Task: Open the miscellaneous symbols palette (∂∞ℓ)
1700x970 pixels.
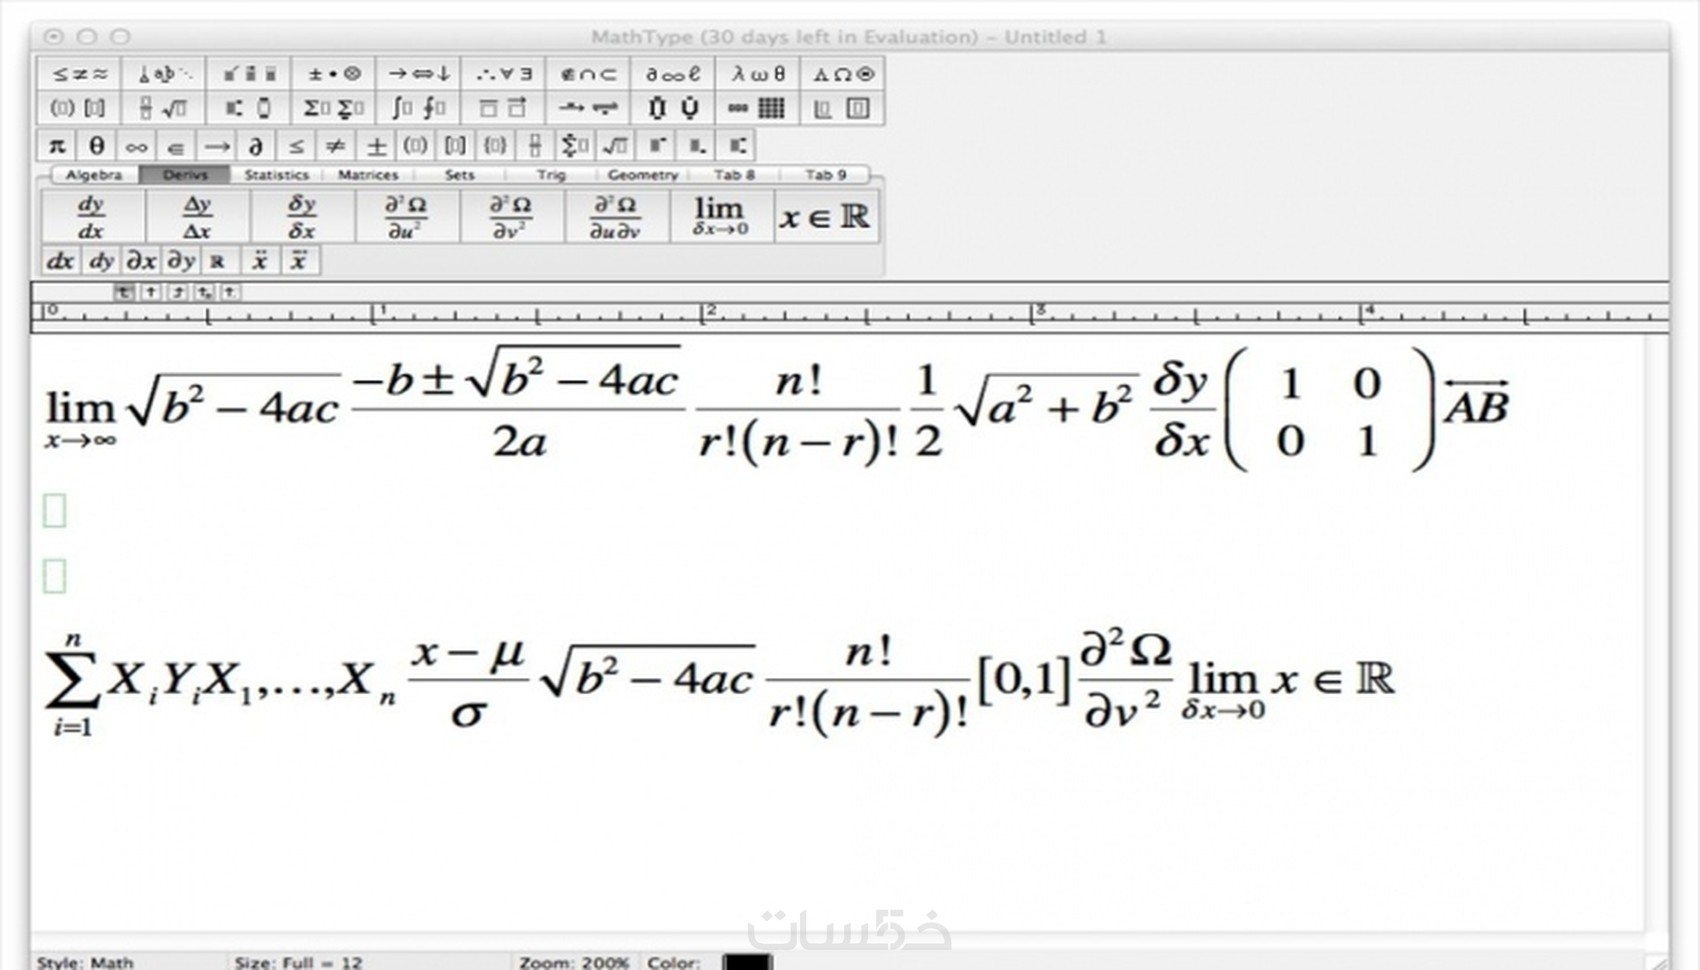Action: (674, 74)
